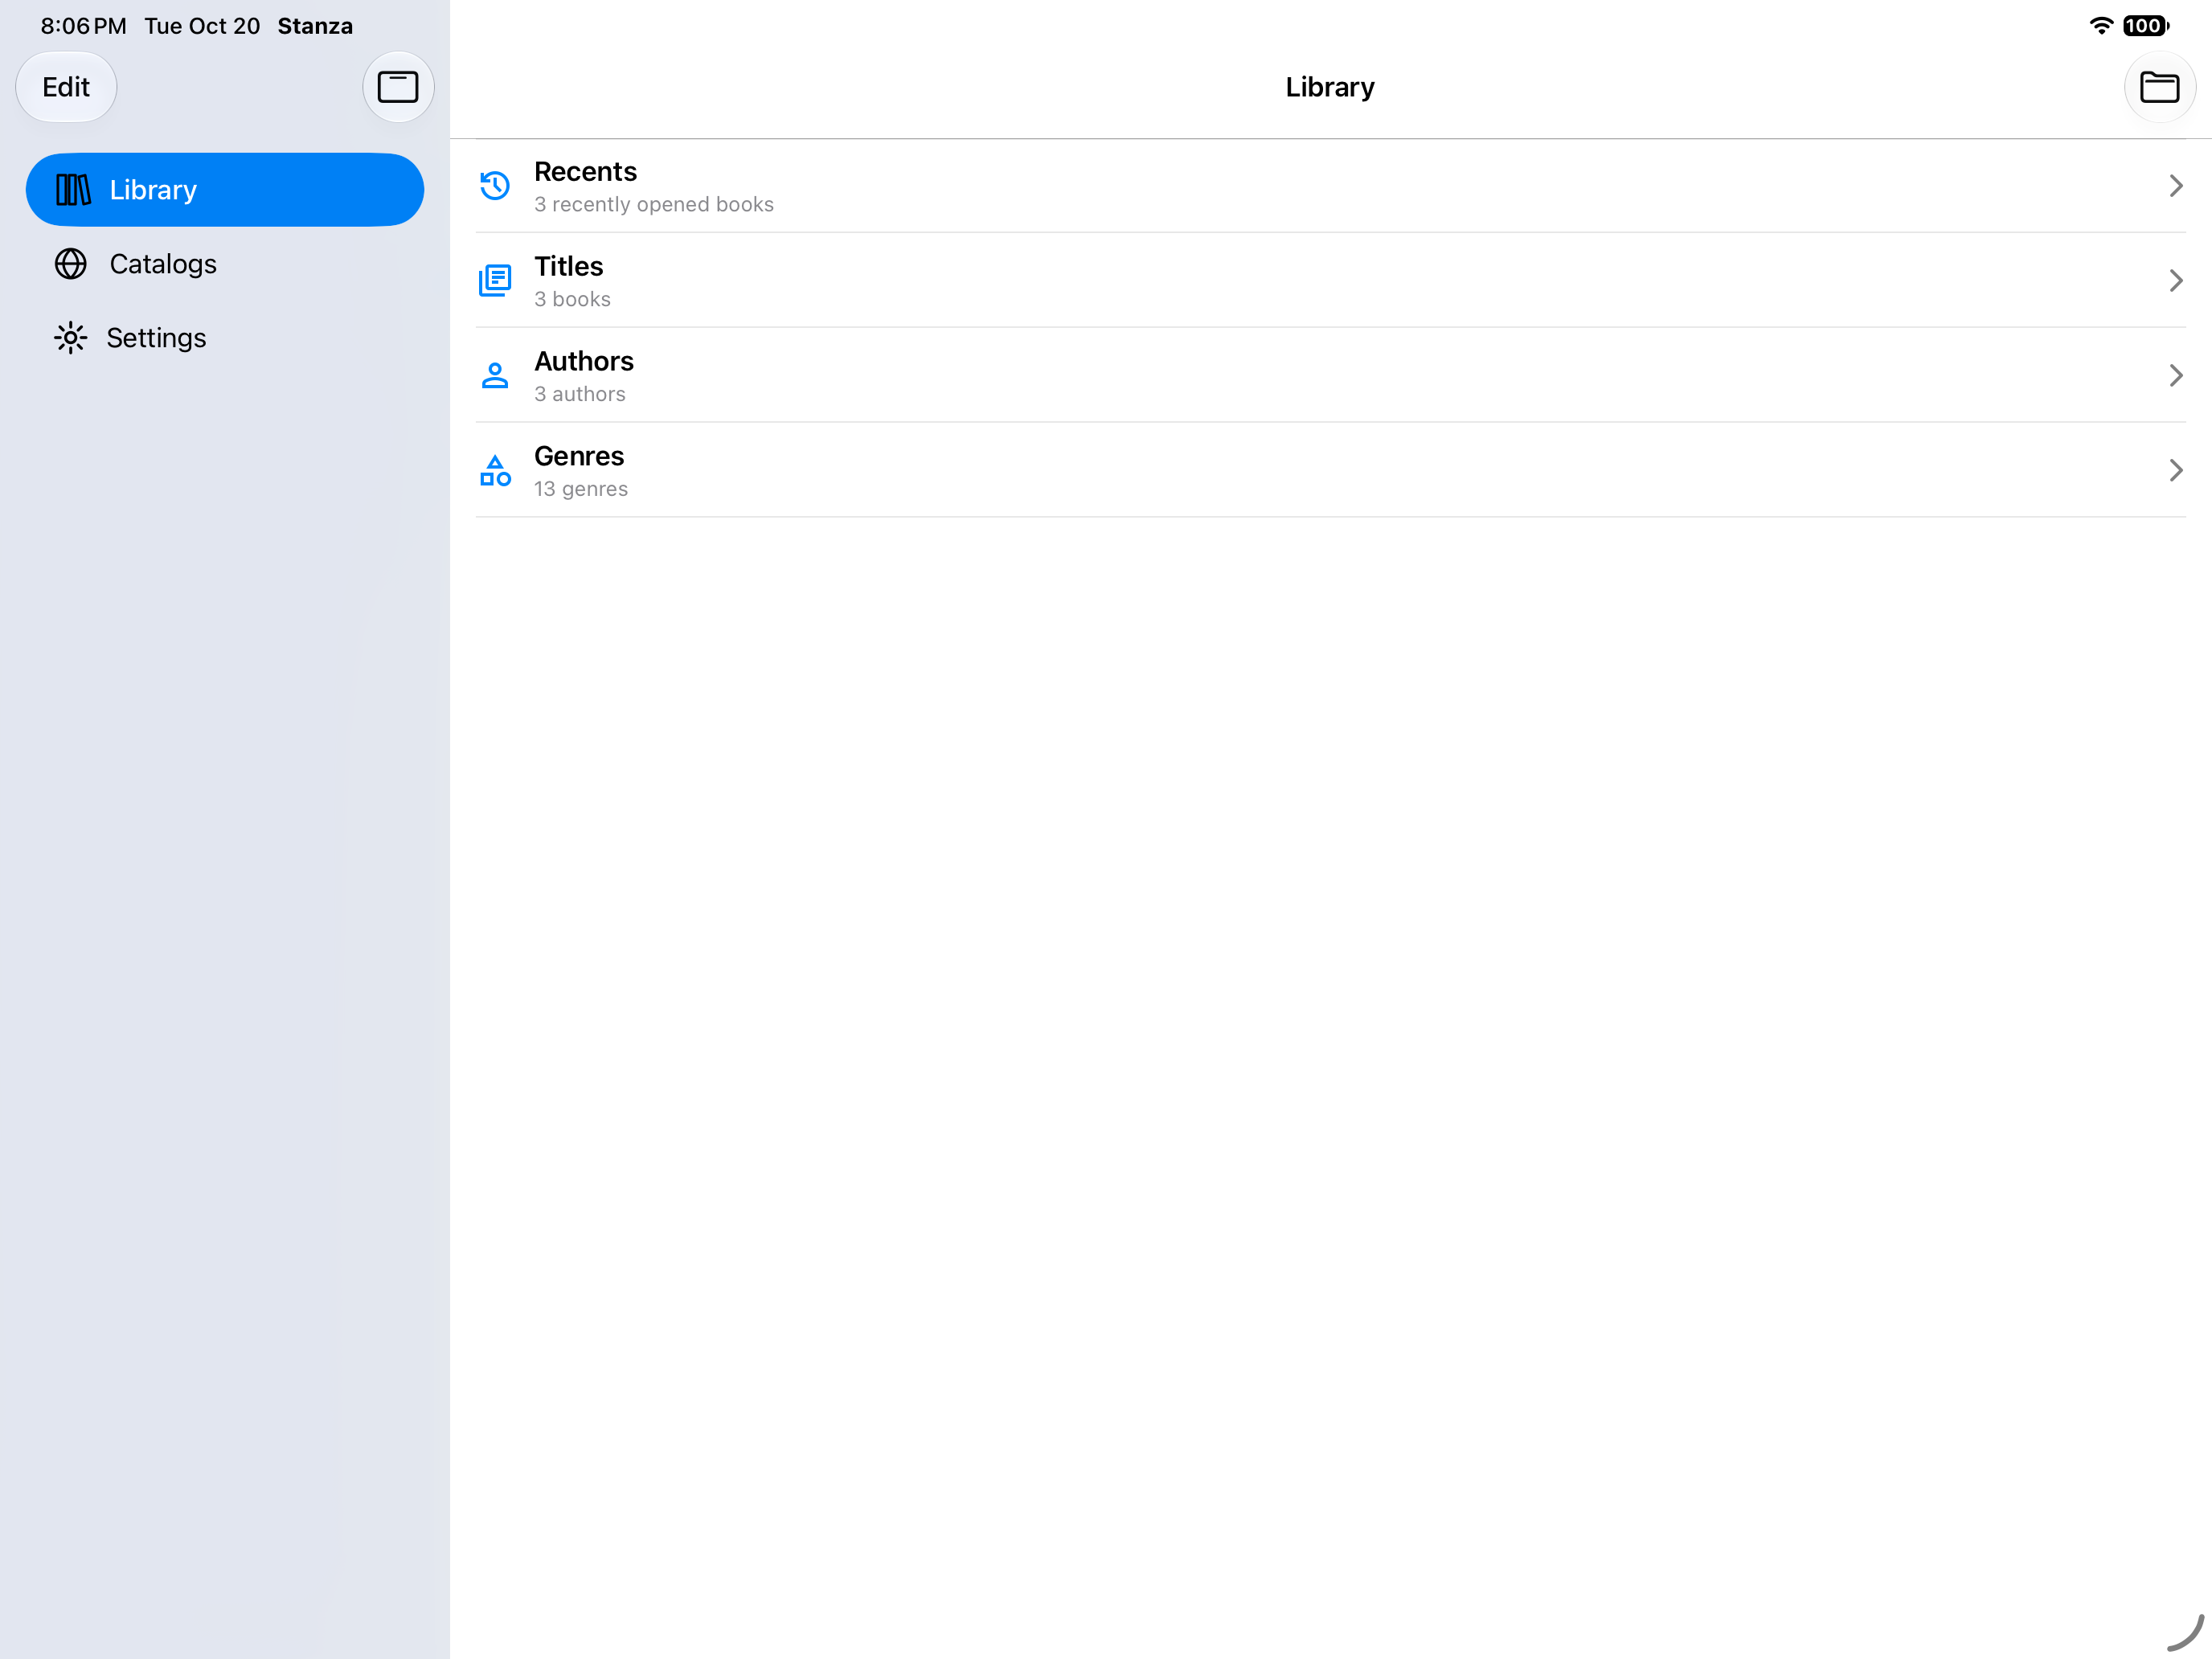The width and height of the screenshot is (2212, 1659).
Task: Open the Recents row title
Action: [x=585, y=172]
